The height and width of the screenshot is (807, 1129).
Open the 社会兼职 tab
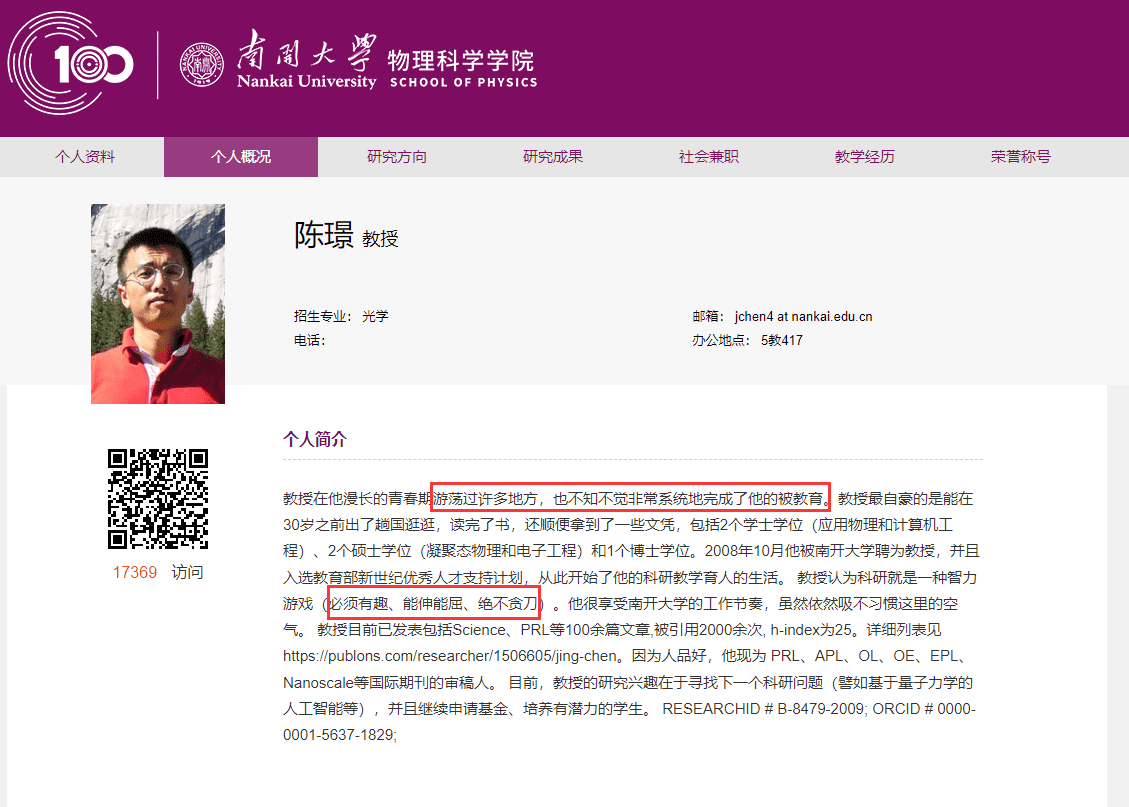709,157
